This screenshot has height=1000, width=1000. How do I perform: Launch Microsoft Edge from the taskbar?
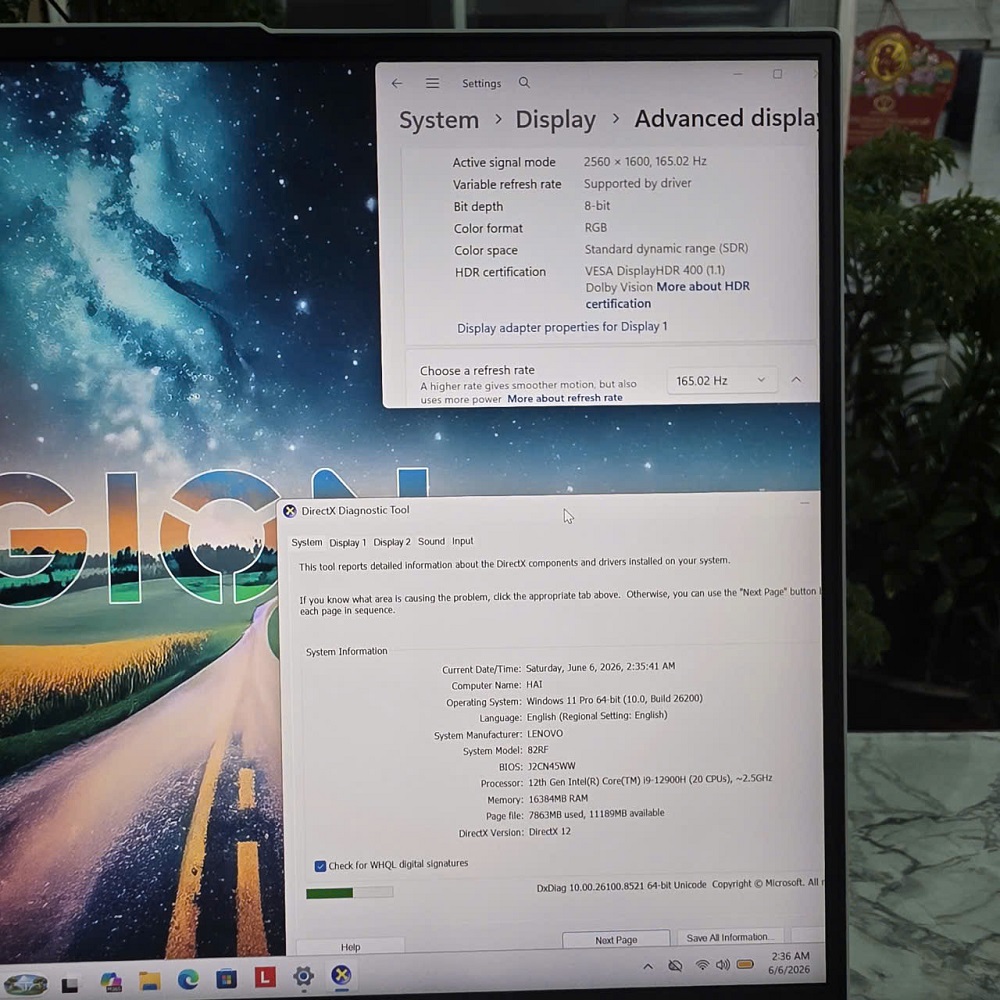(x=188, y=979)
